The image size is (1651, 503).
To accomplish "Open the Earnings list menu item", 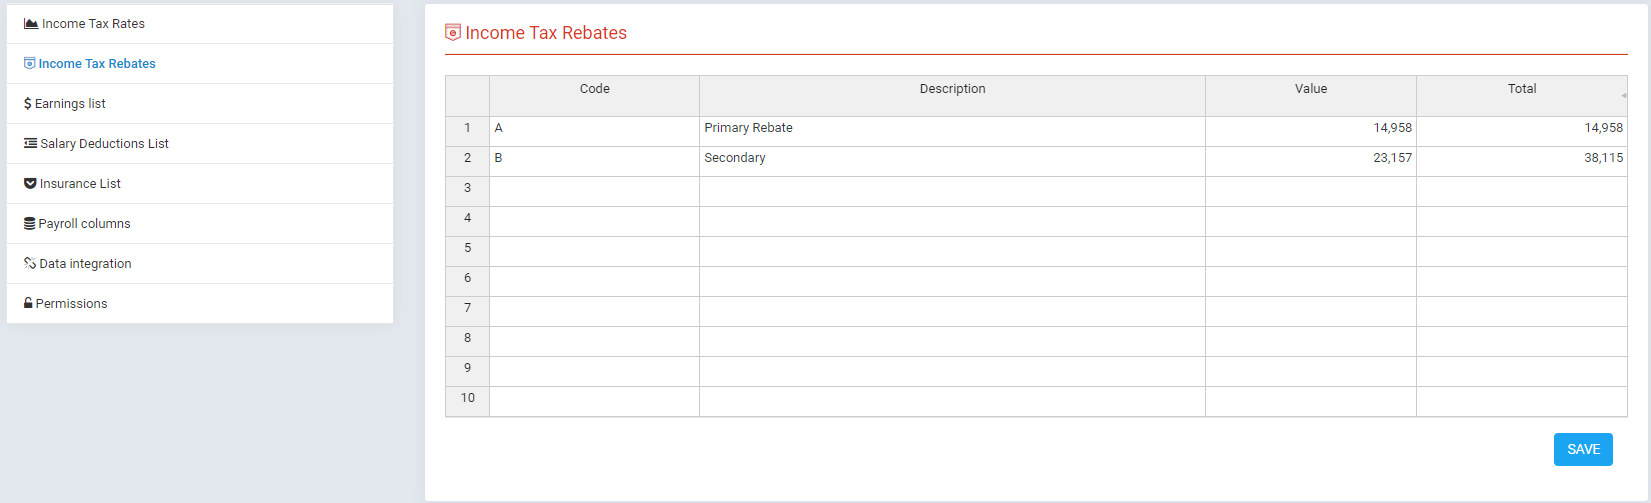I will 70,104.
